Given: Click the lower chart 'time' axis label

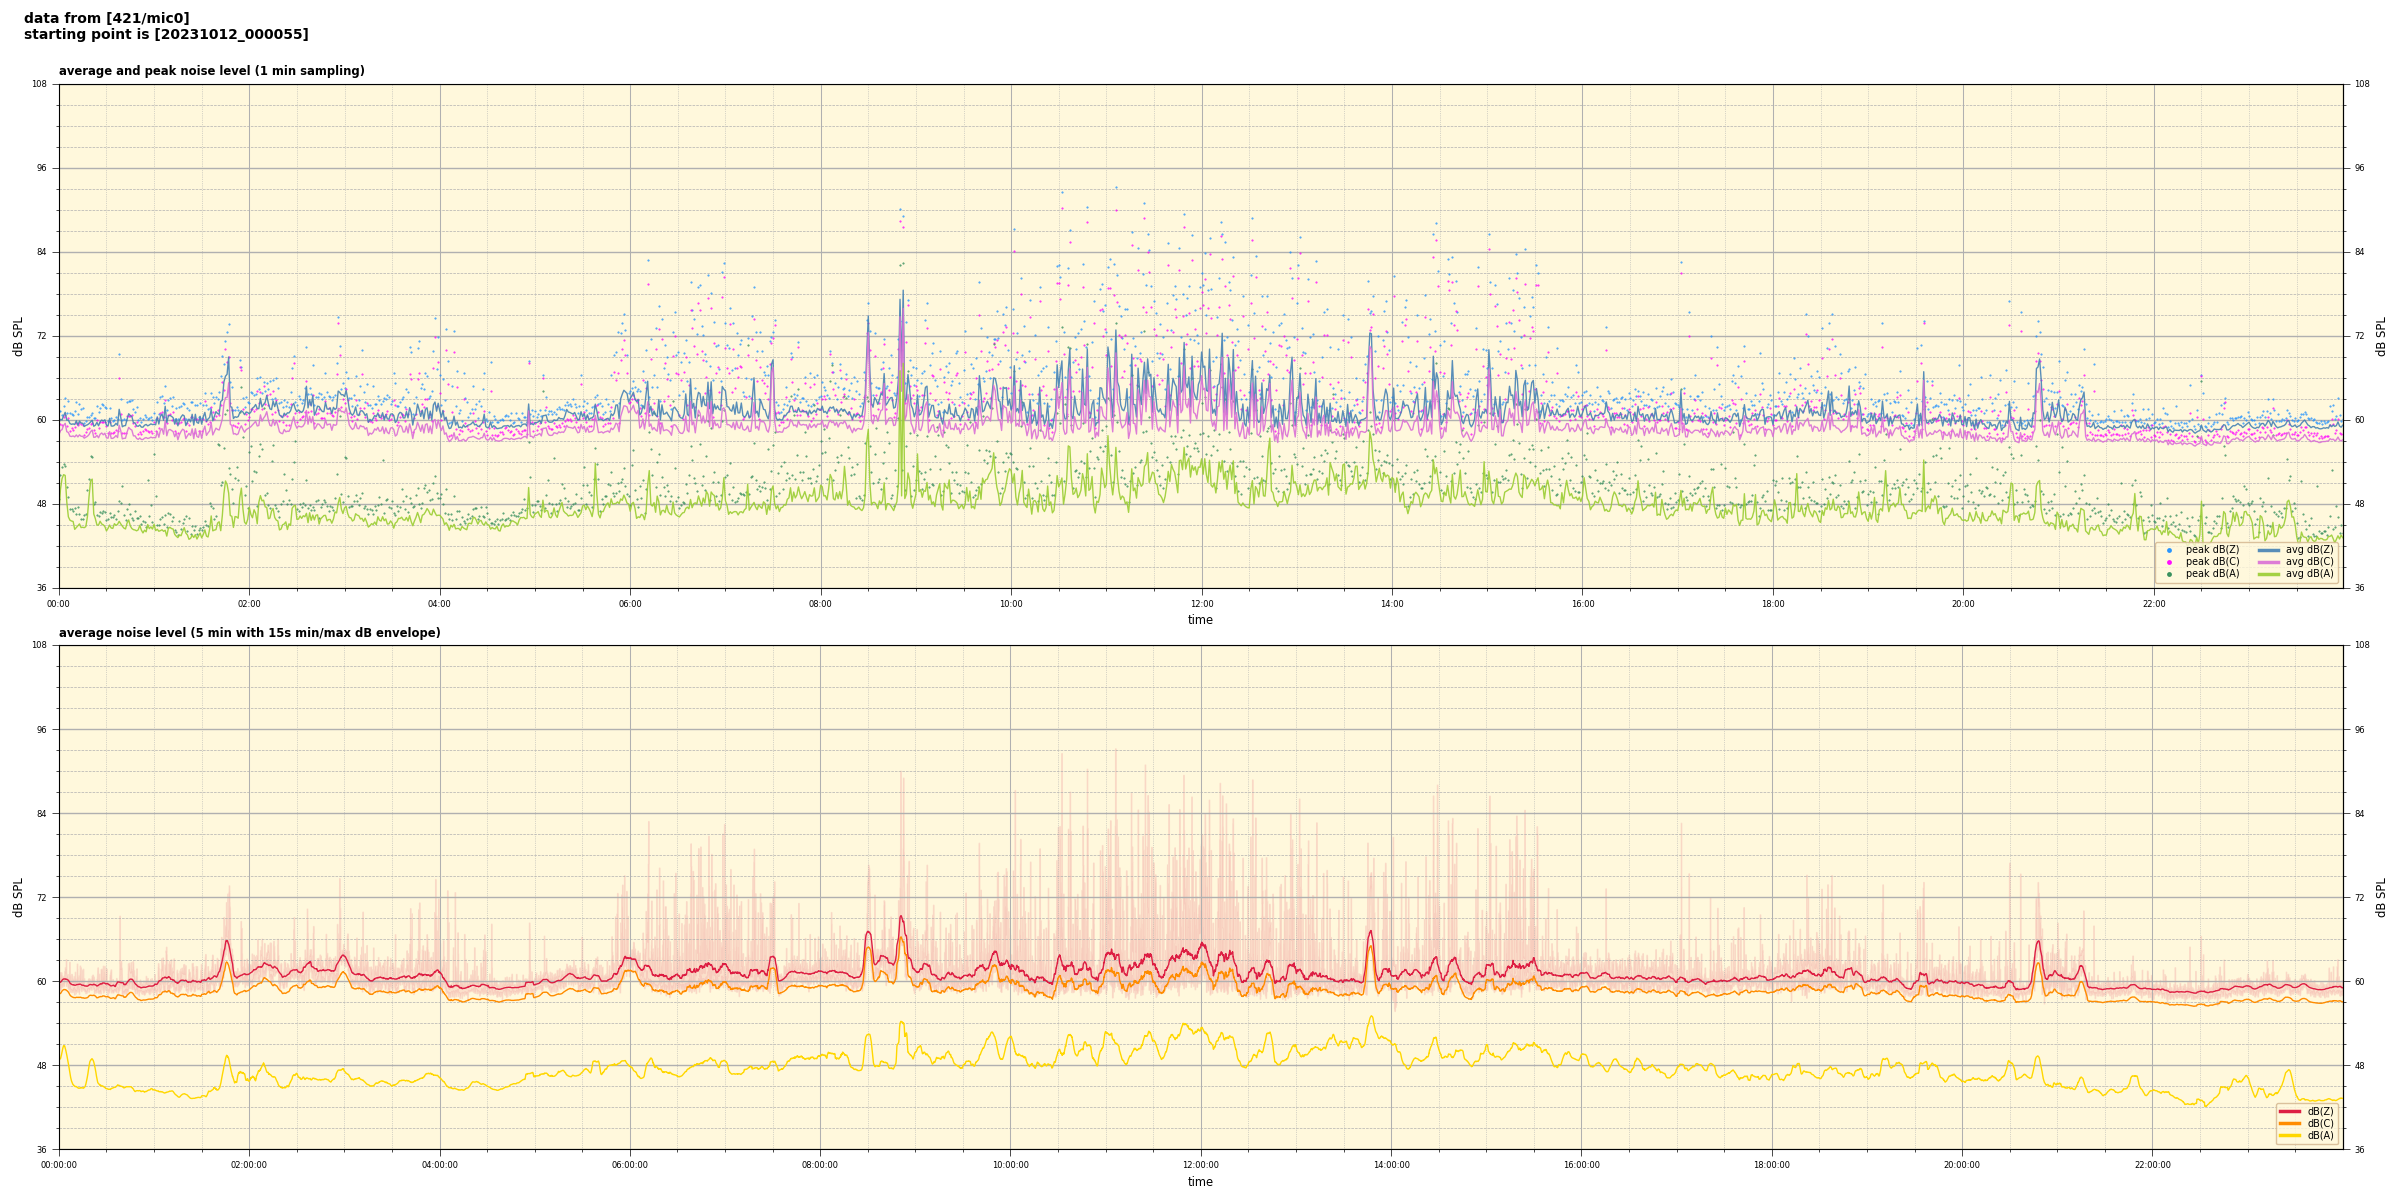Looking at the screenshot, I should pyautogui.click(x=1200, y=1182).
